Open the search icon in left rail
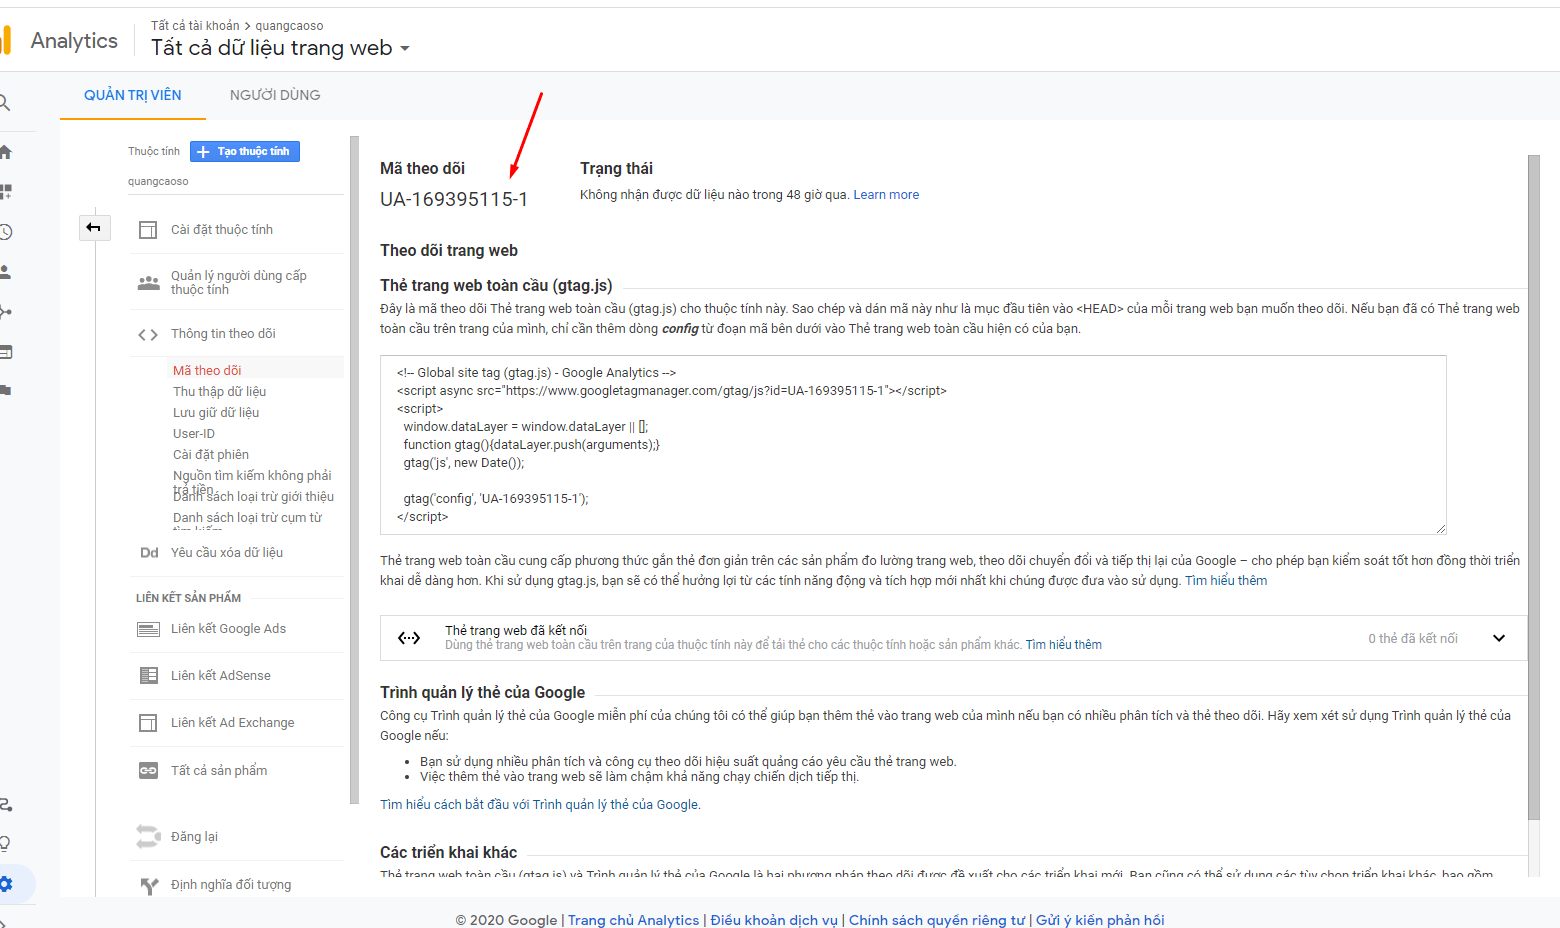The image size is (1560, 928). click(4, 102)
